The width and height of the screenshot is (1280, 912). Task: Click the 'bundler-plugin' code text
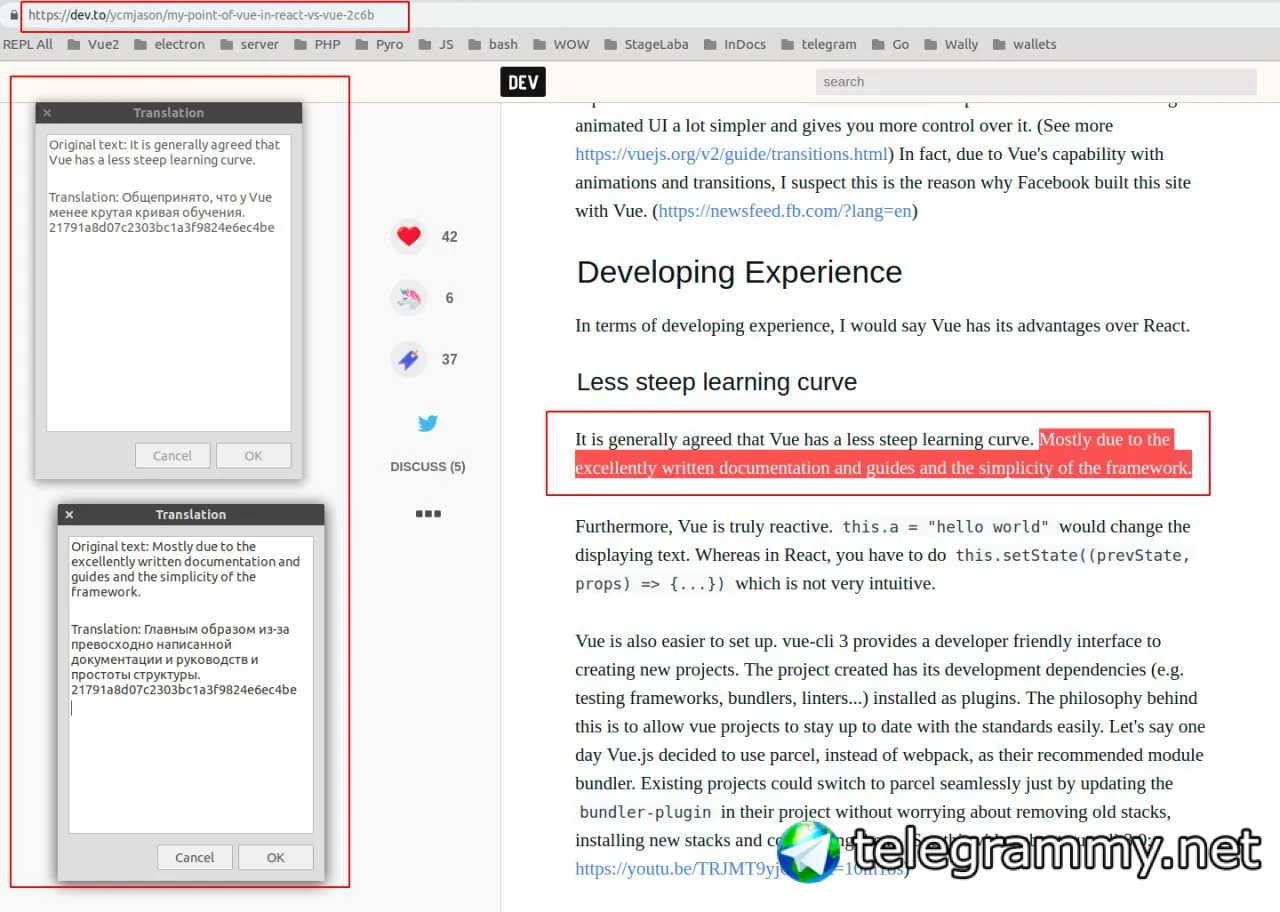(646, 812)
